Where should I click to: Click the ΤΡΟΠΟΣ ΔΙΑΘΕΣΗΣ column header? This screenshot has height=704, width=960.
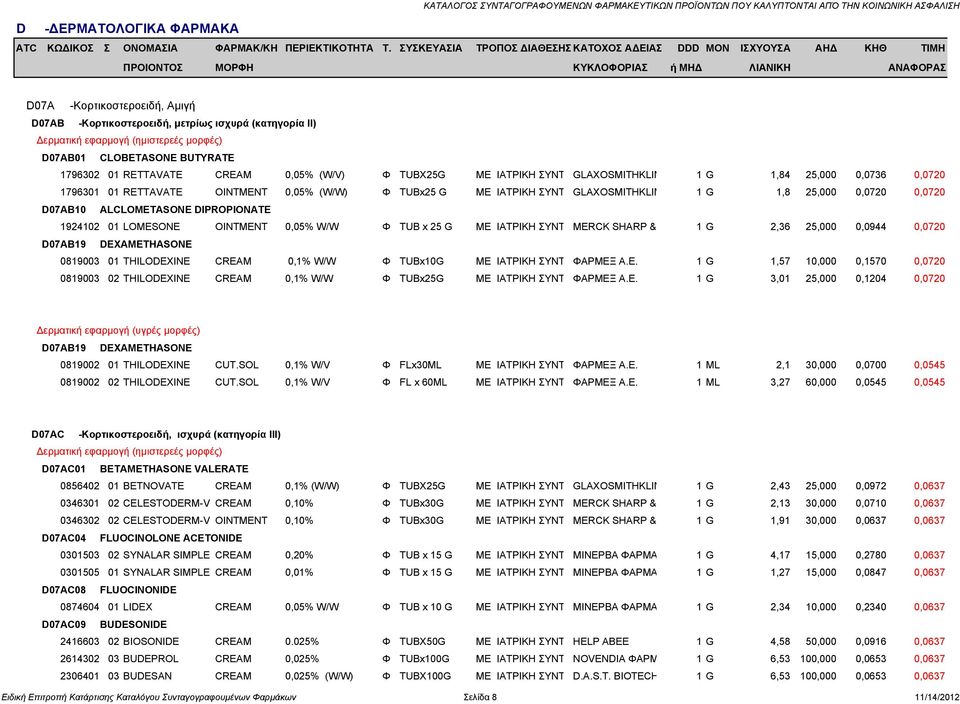pyautogui.click(x=523, y=48)
